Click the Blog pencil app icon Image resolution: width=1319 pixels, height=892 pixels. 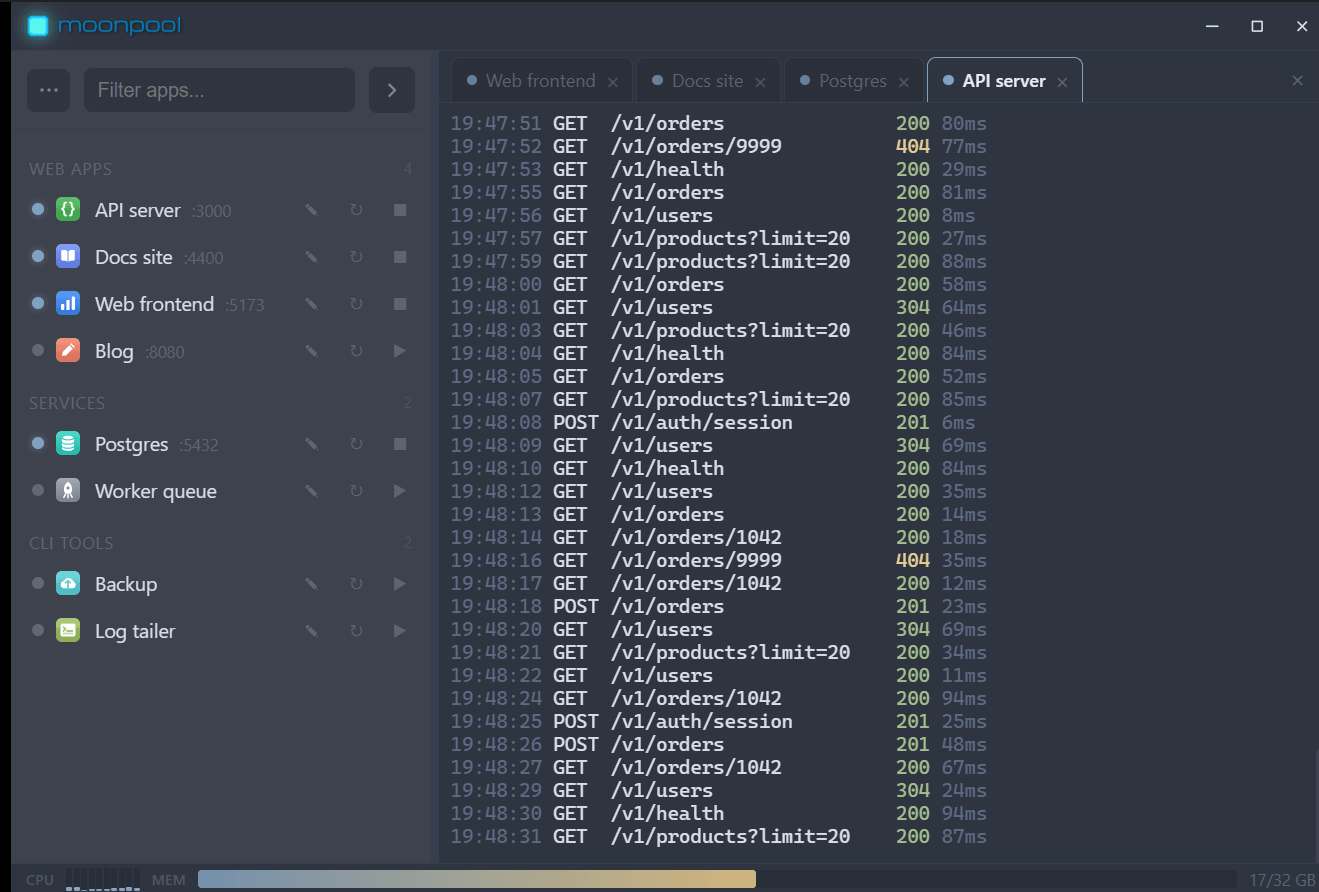tap(68, 351)
